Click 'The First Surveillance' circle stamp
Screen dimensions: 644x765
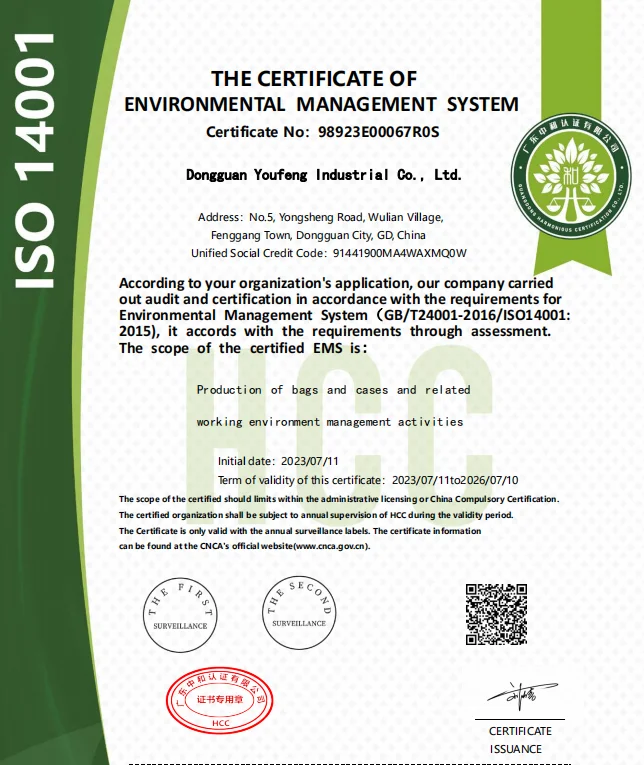(180, 615)
